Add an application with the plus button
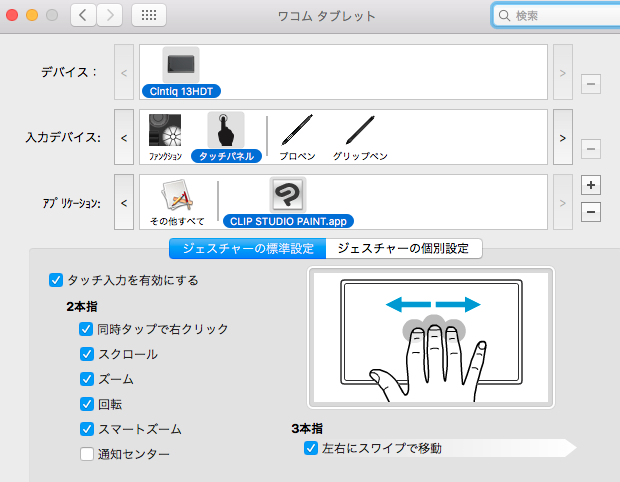The image size is (620, 482). (x=591, y=185)
